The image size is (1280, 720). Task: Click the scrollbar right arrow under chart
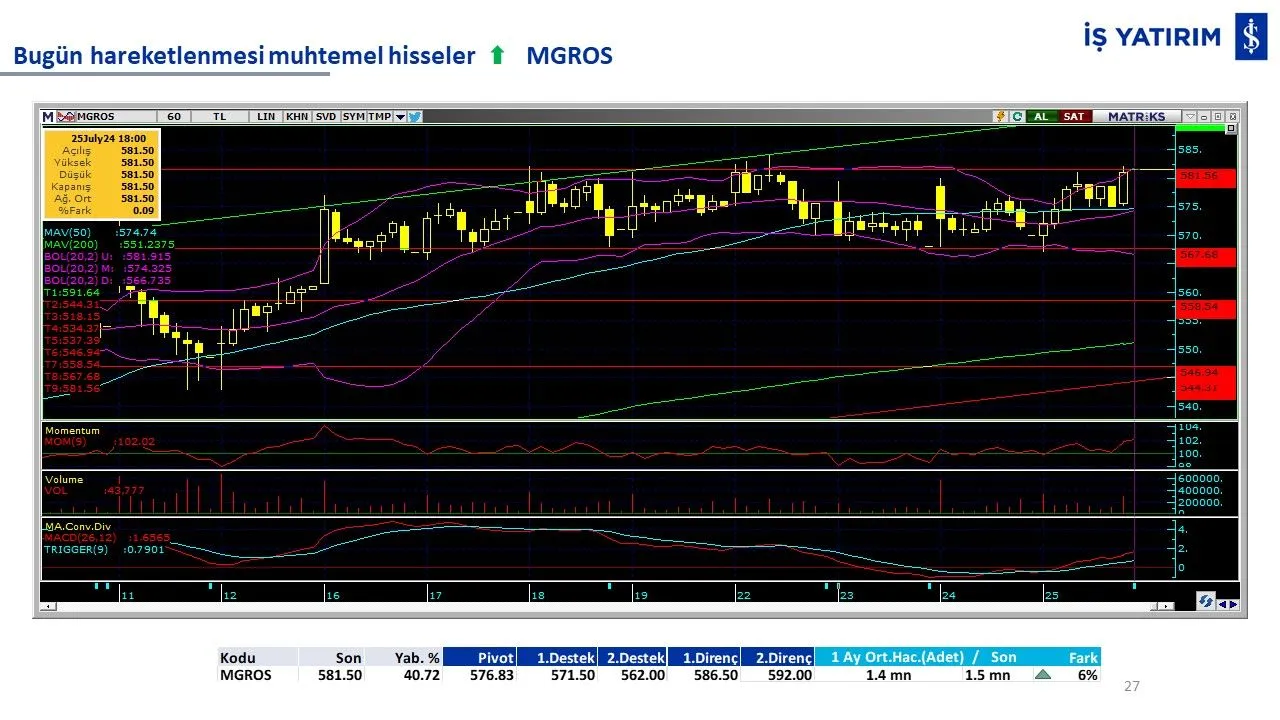(1166, 606)
